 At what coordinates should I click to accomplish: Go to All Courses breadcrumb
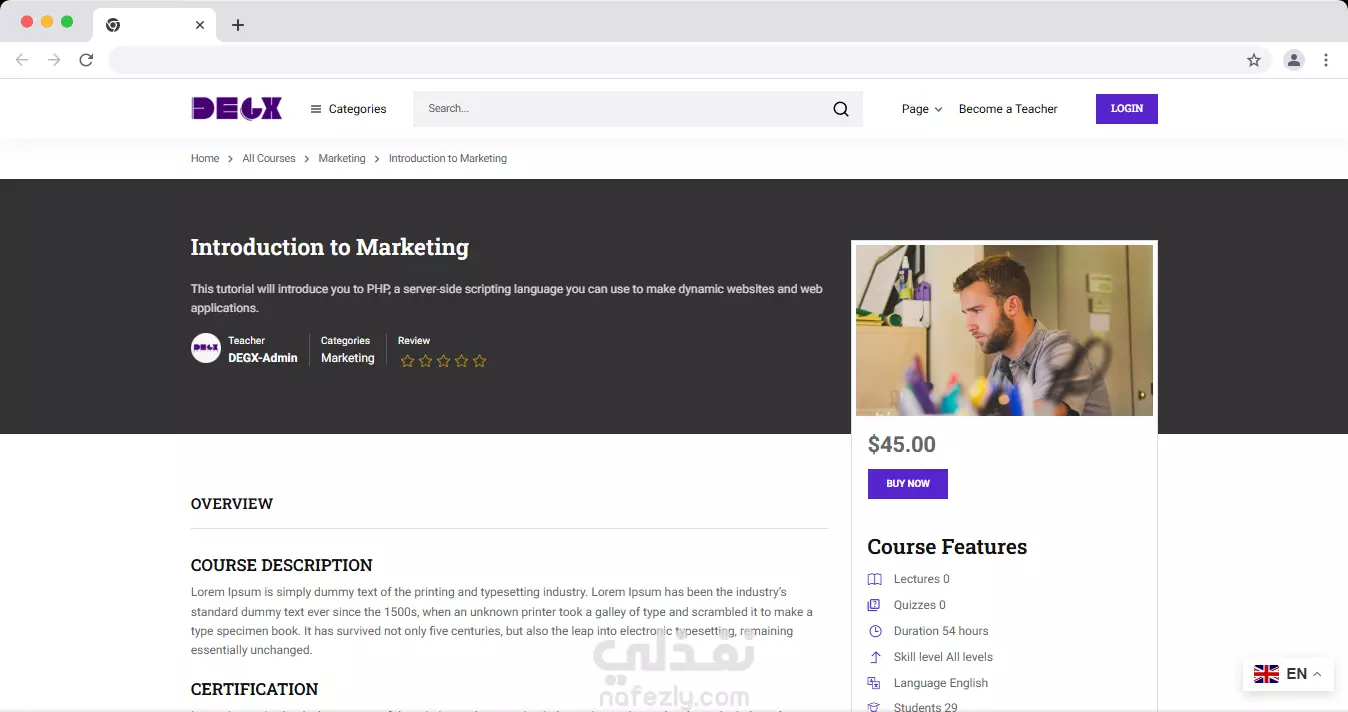click(x=269, y=158)
